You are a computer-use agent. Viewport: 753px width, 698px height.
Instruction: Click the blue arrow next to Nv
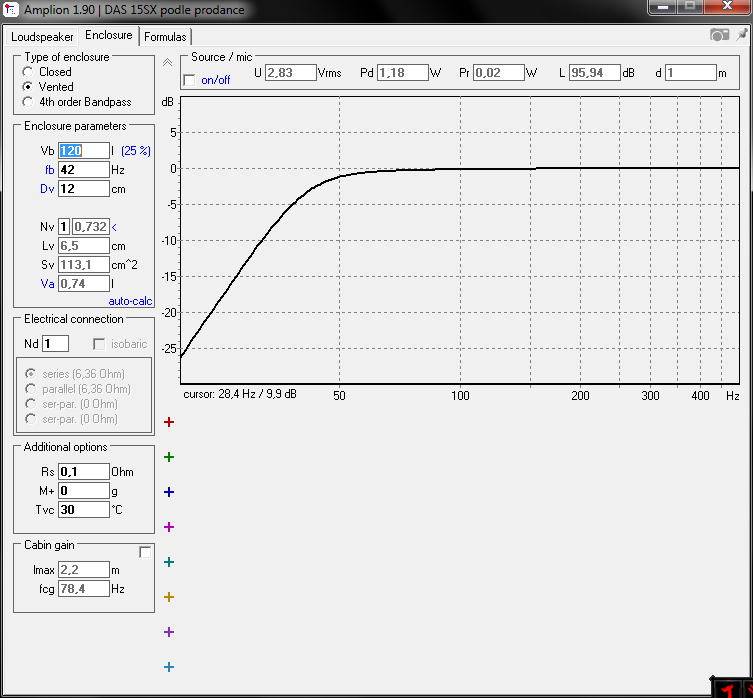[114, 227]
